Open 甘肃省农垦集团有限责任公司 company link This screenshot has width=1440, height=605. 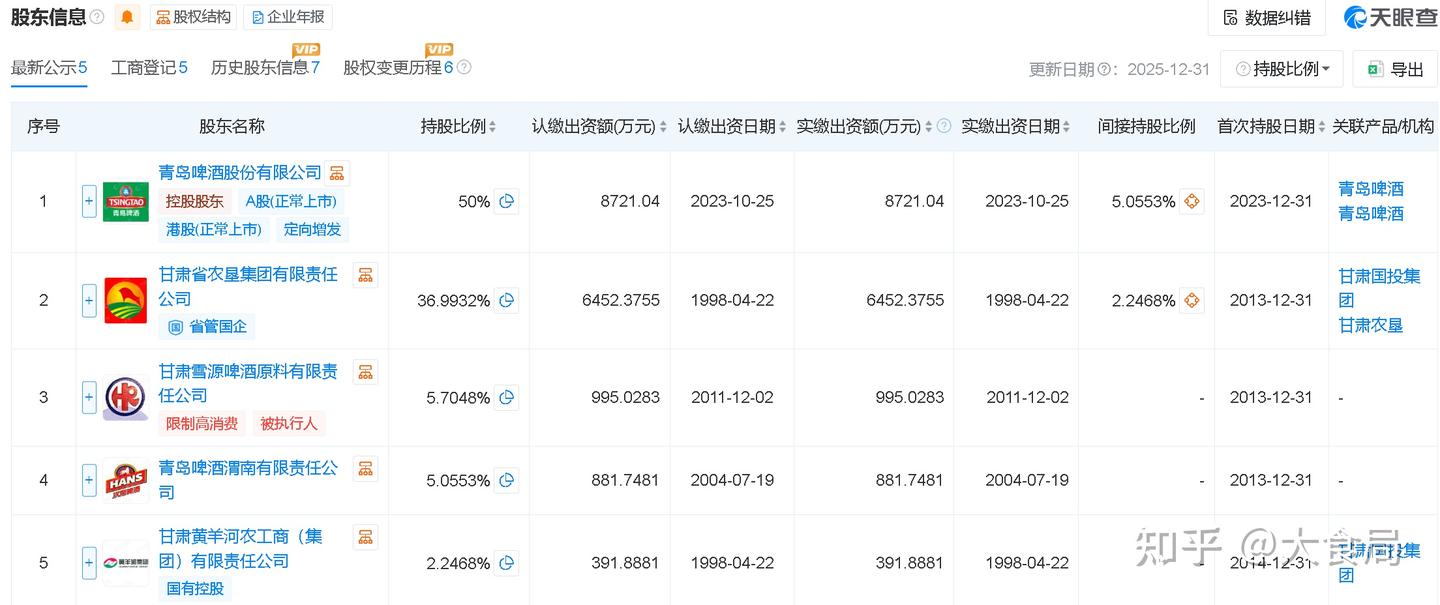248,286
